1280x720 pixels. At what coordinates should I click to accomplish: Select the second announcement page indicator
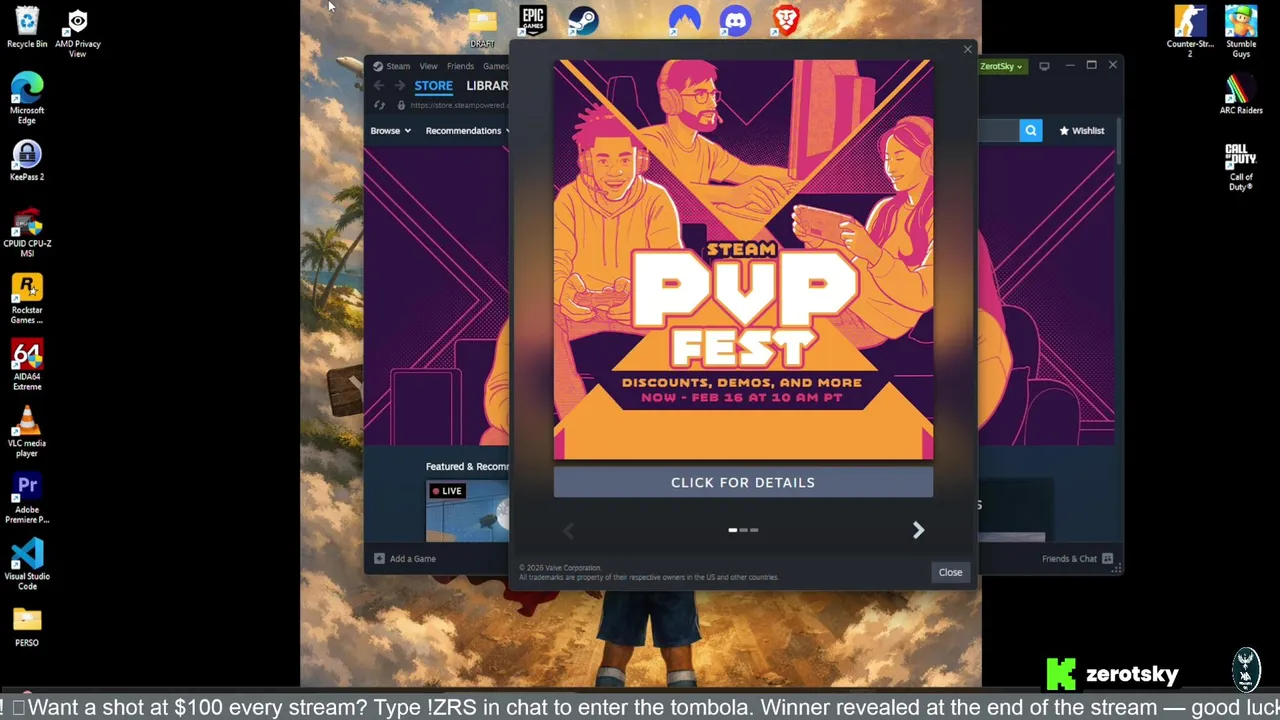tap(743, 530)
